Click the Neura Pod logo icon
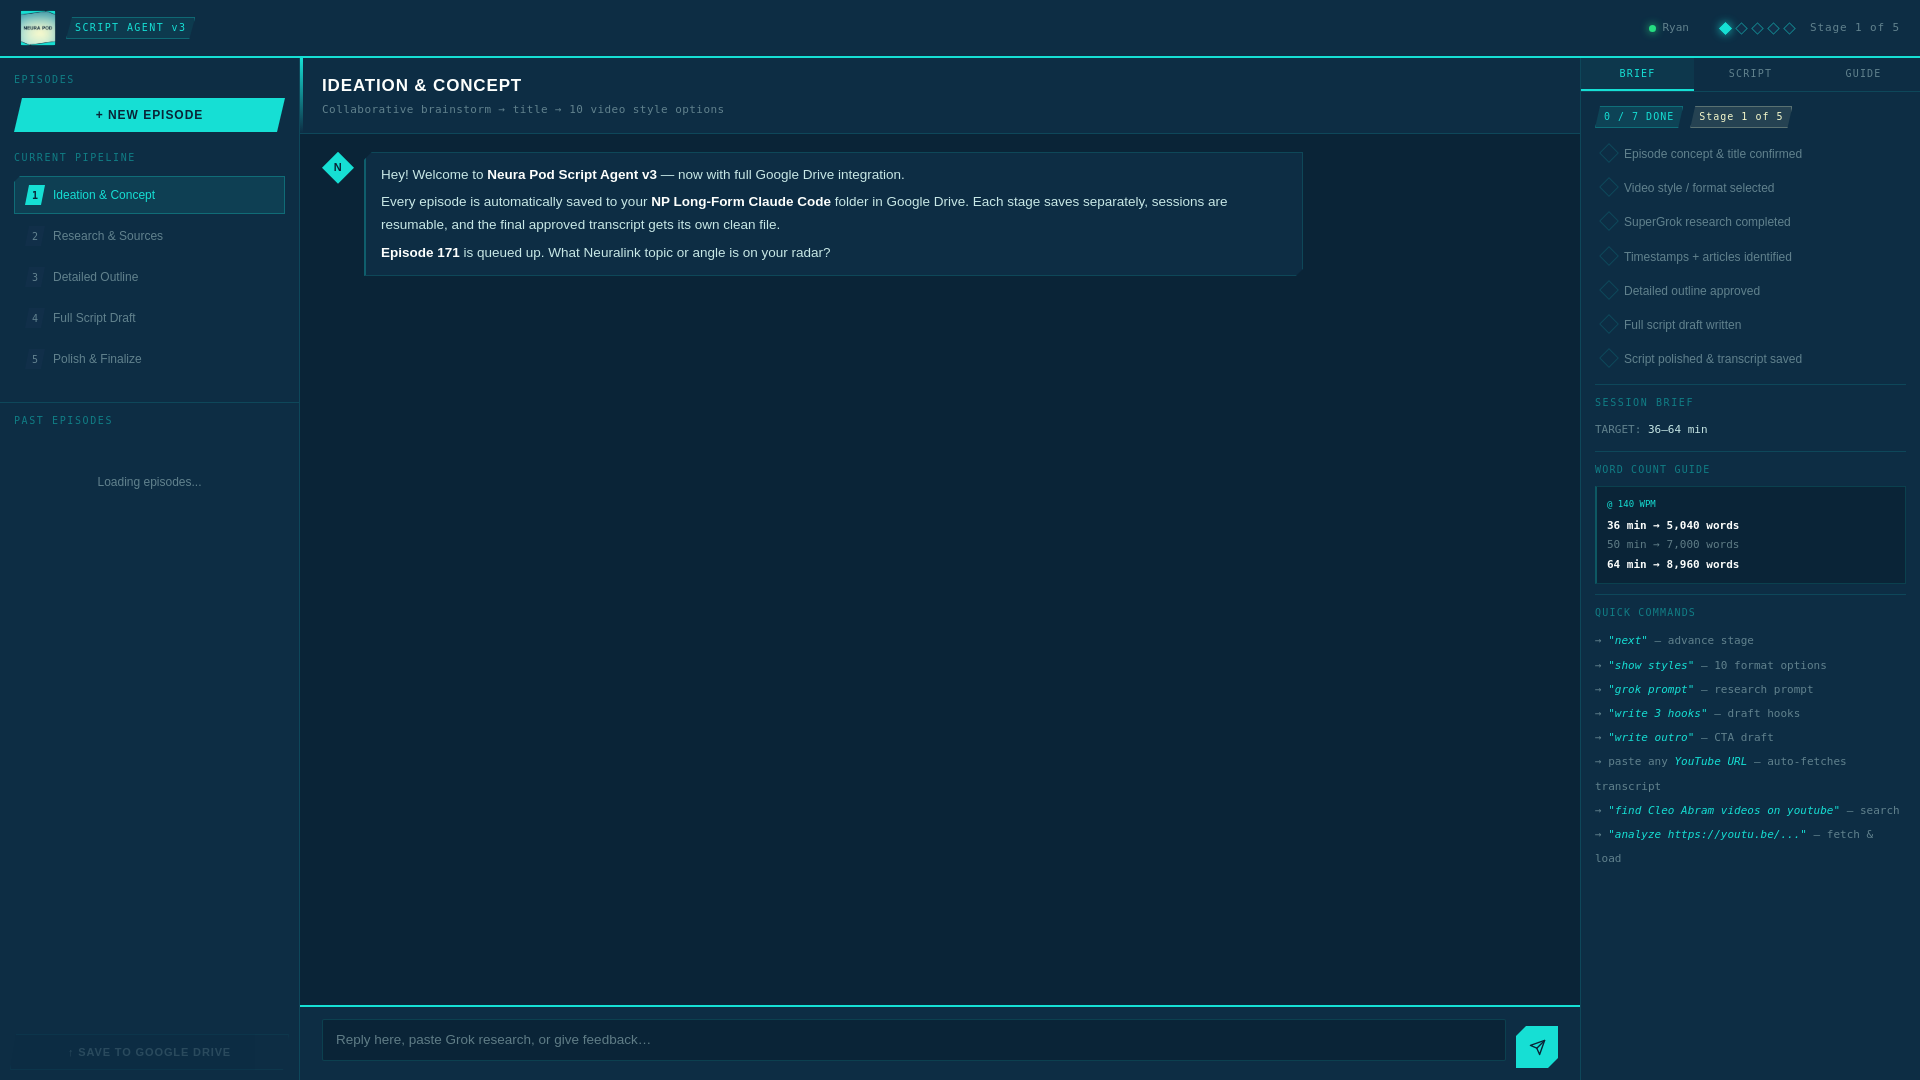 [x=38, y=28]
